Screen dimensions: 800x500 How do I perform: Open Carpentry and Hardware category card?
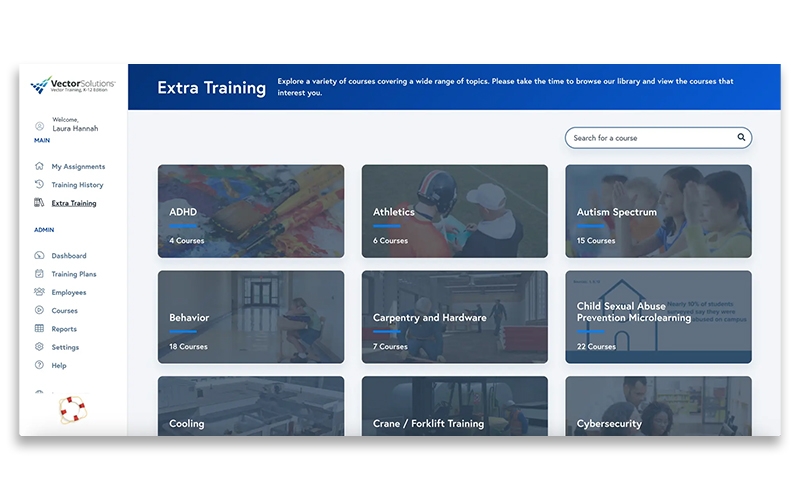coord(455,317)
